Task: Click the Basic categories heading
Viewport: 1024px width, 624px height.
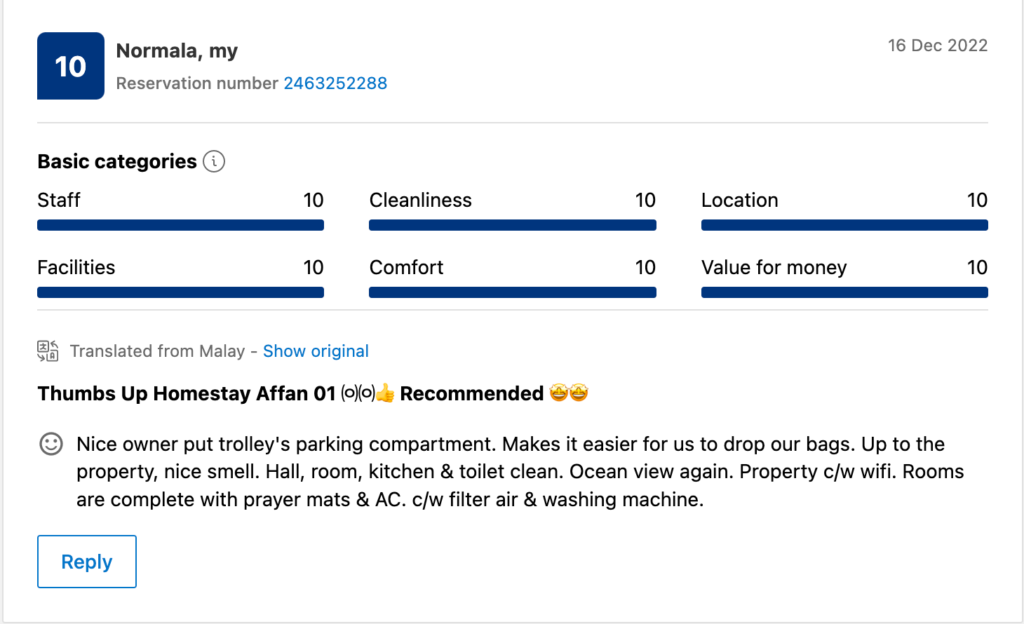Action: pos(117,161)
